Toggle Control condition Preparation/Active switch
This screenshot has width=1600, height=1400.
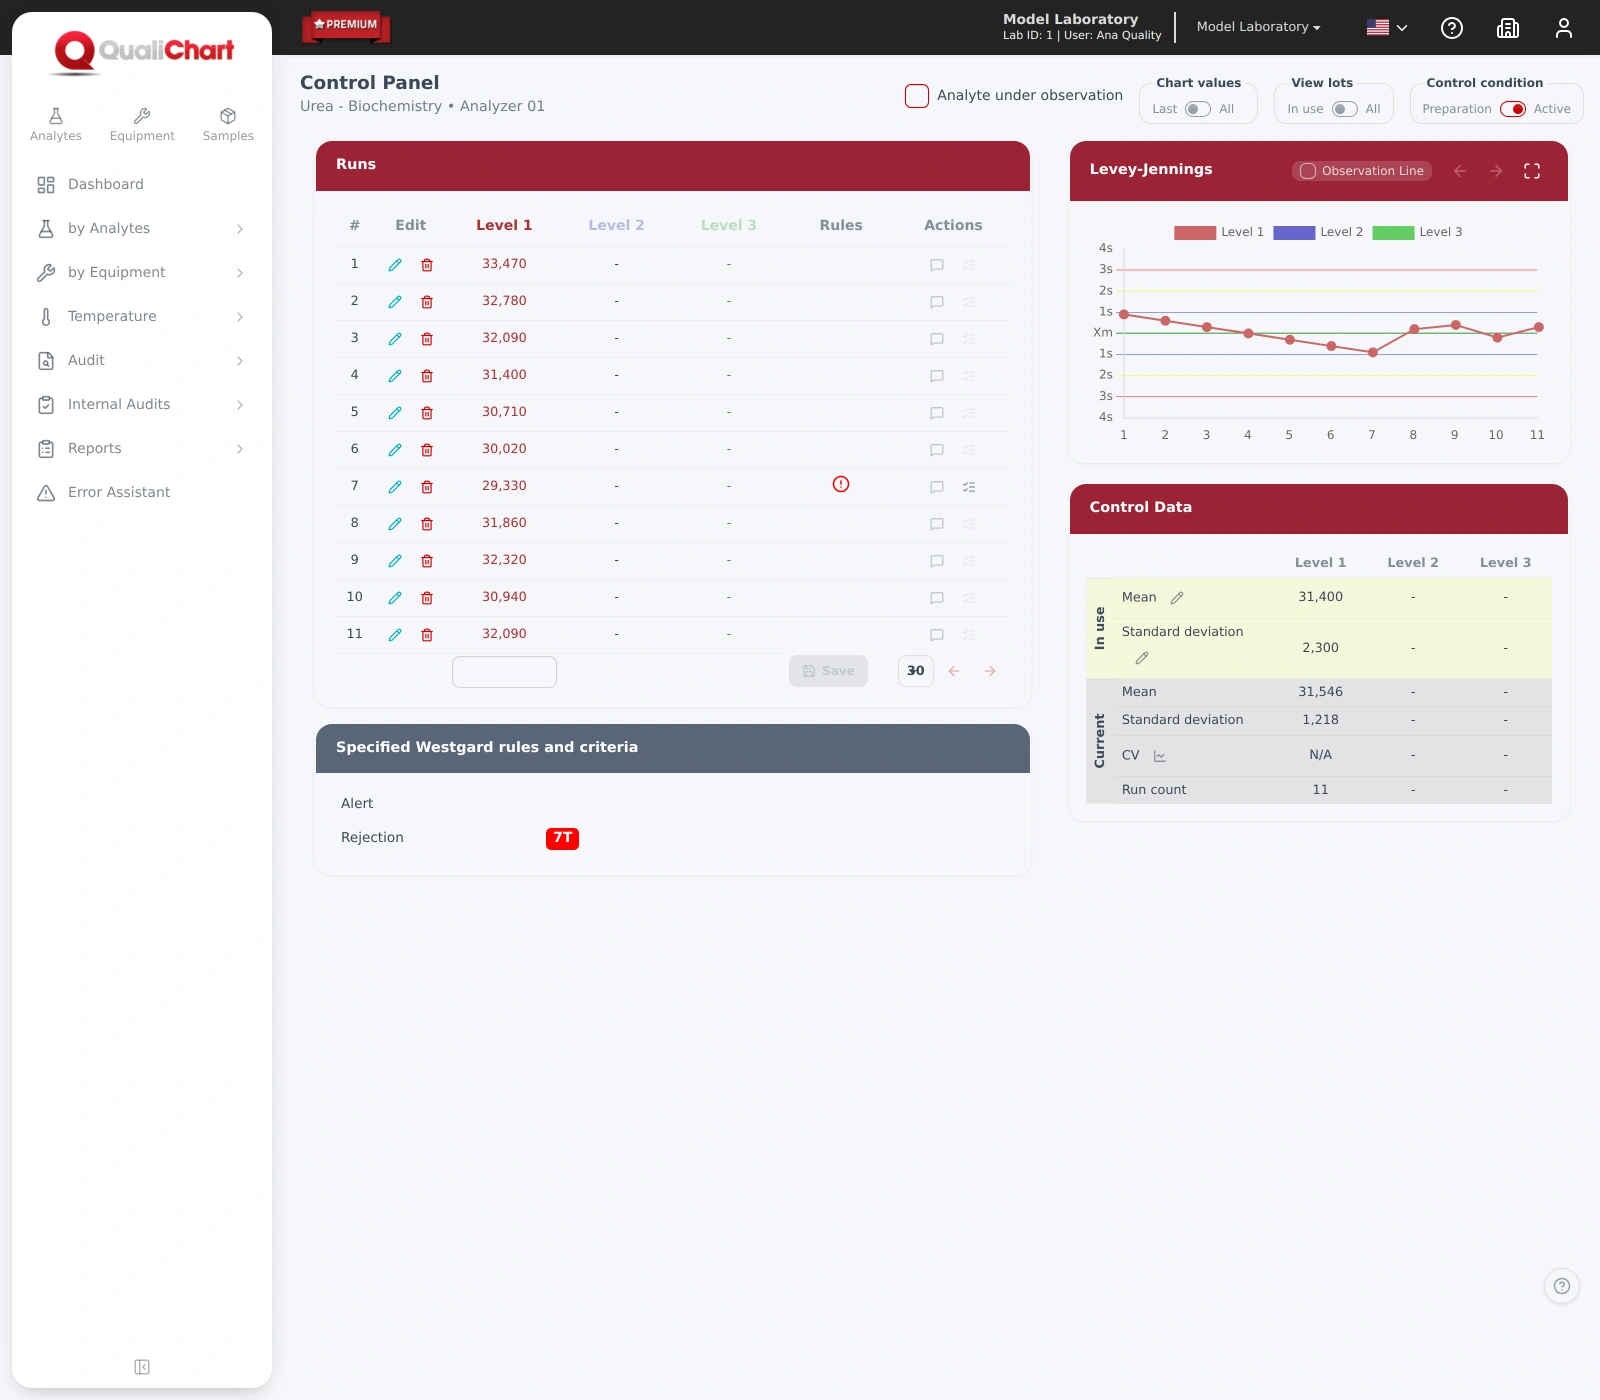[x=1513, y=109]
